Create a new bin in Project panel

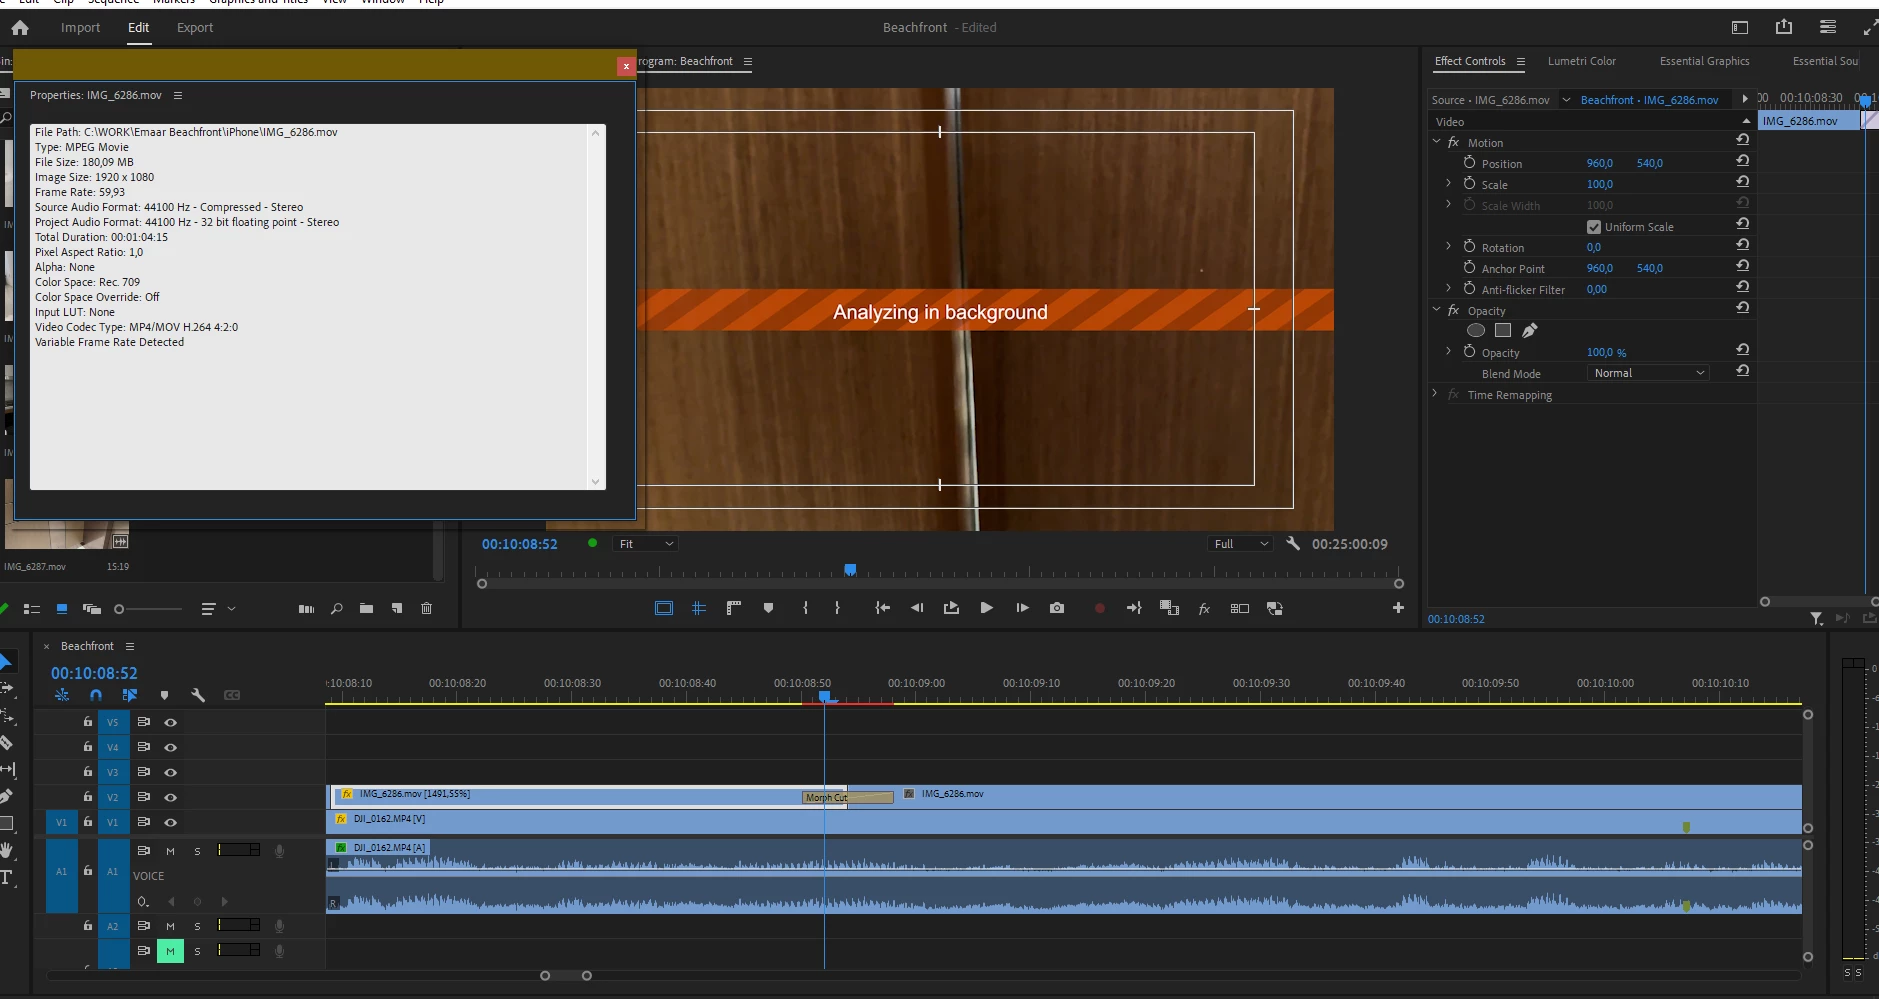coord(367,609)
